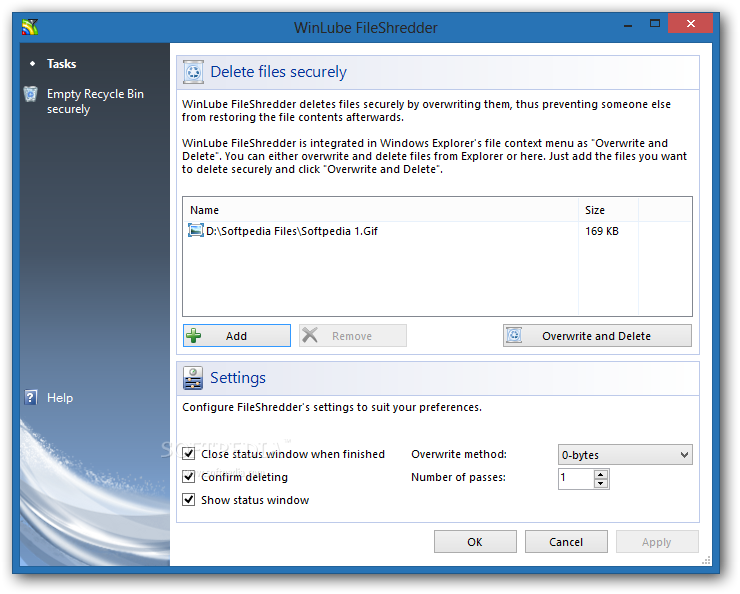Toggle the Confirm deleting checkbox
Viewport: 740px width, 594px height.
click(189, 477)
